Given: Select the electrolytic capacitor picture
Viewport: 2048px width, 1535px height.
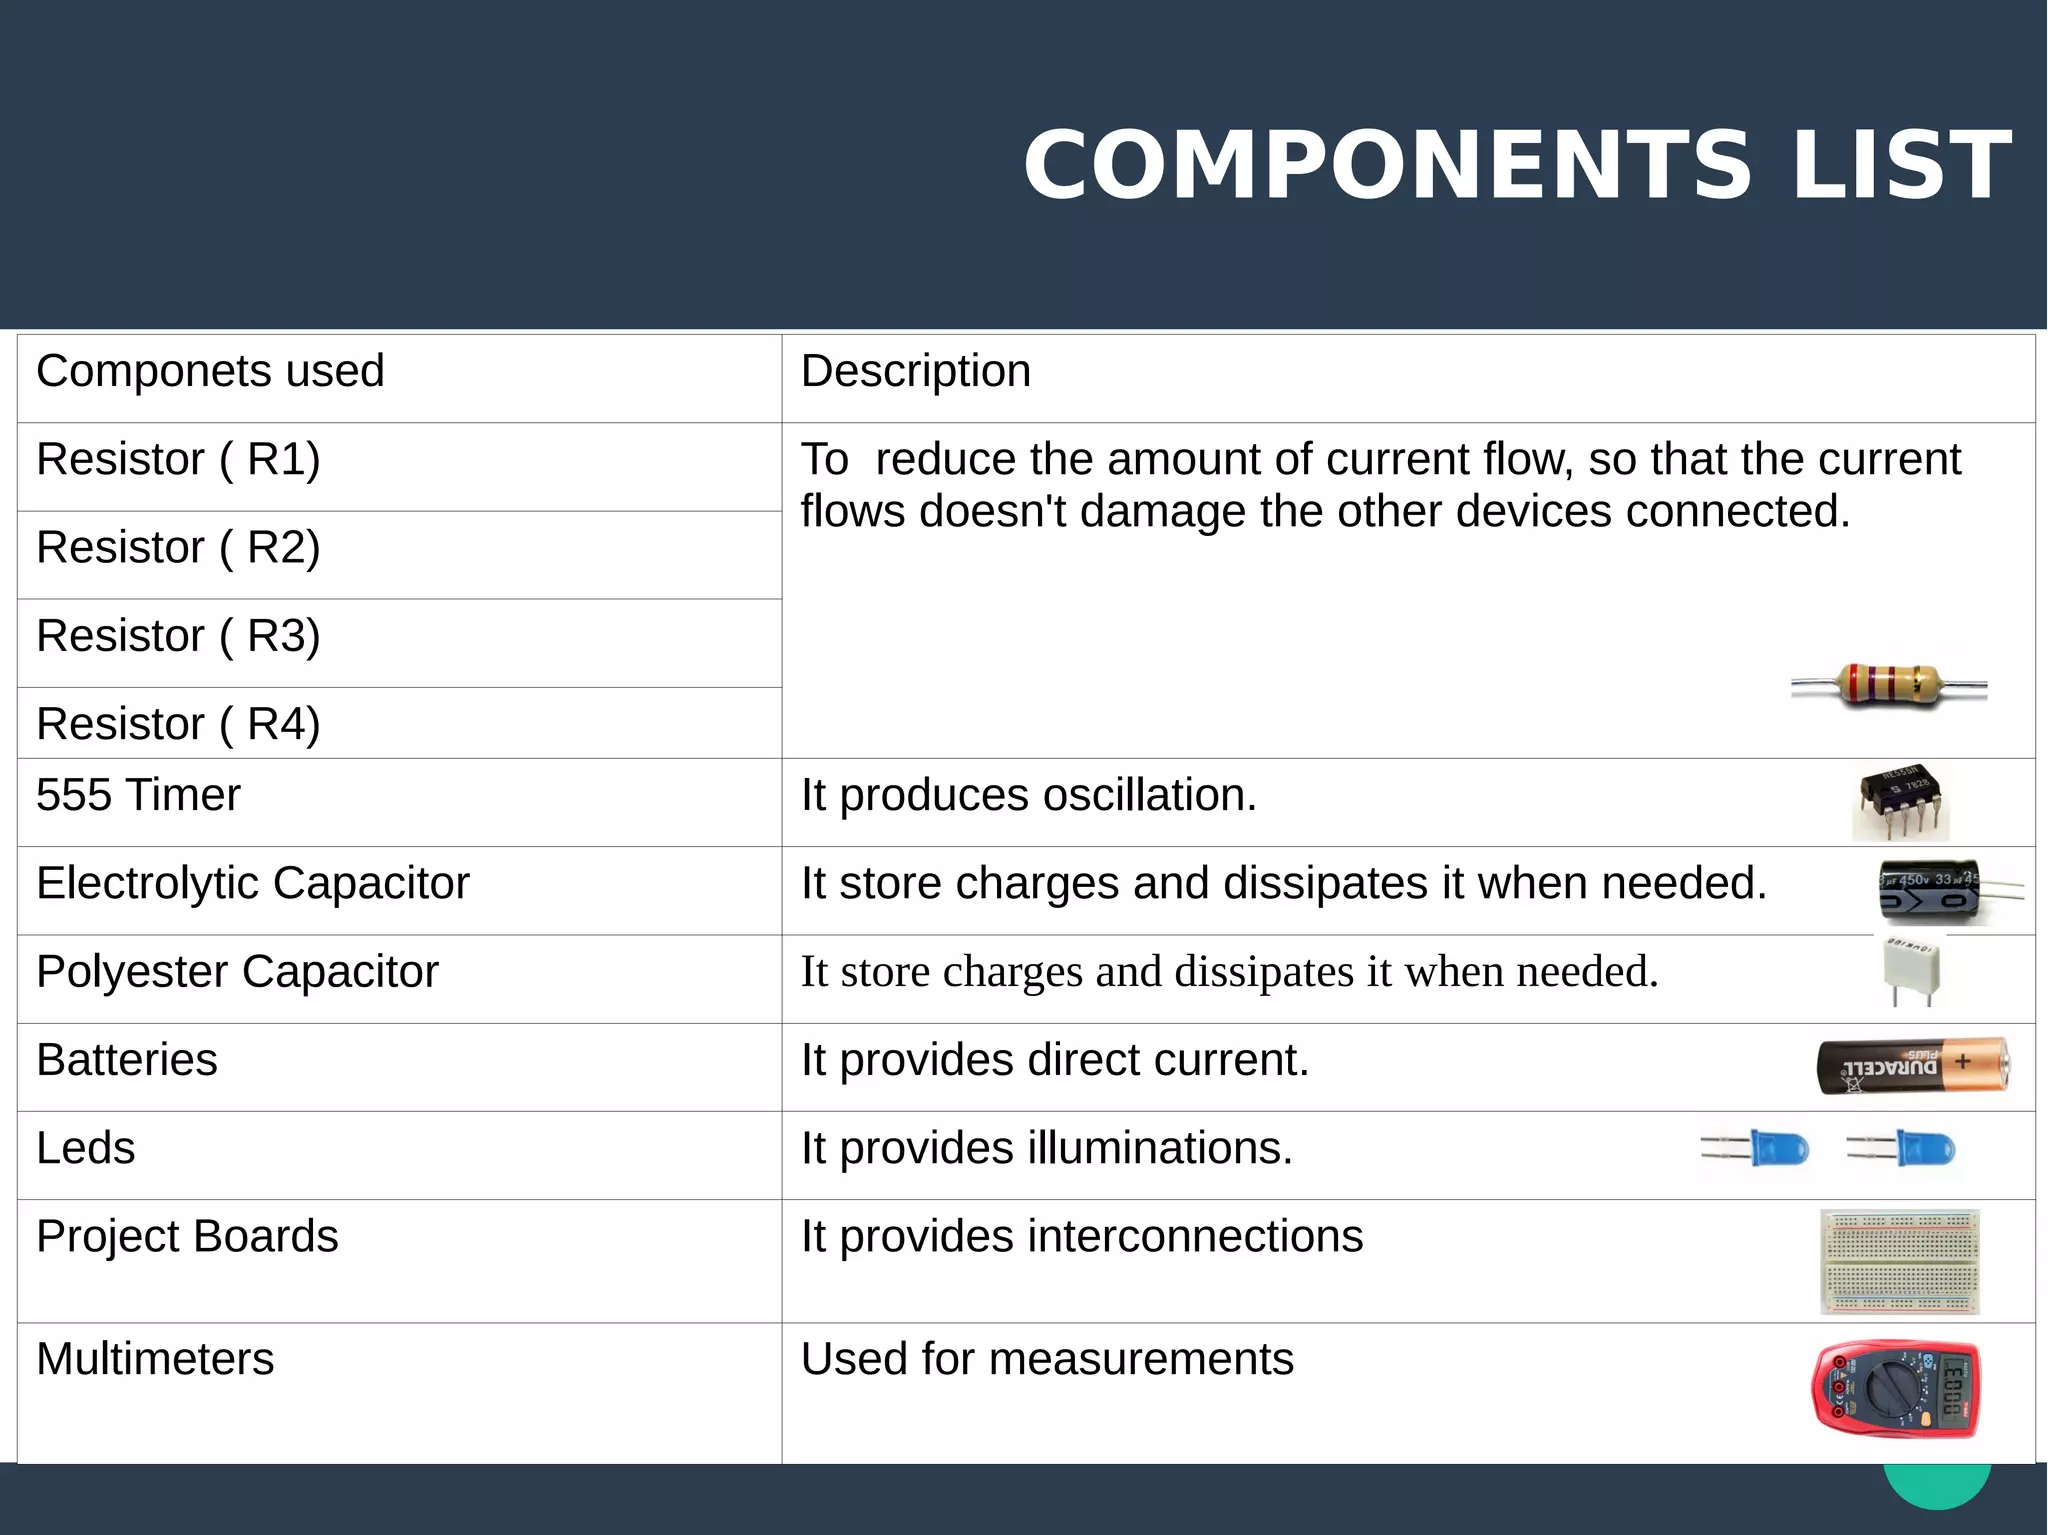Looking at the screenshot, I should click(x=1930, y=890).
